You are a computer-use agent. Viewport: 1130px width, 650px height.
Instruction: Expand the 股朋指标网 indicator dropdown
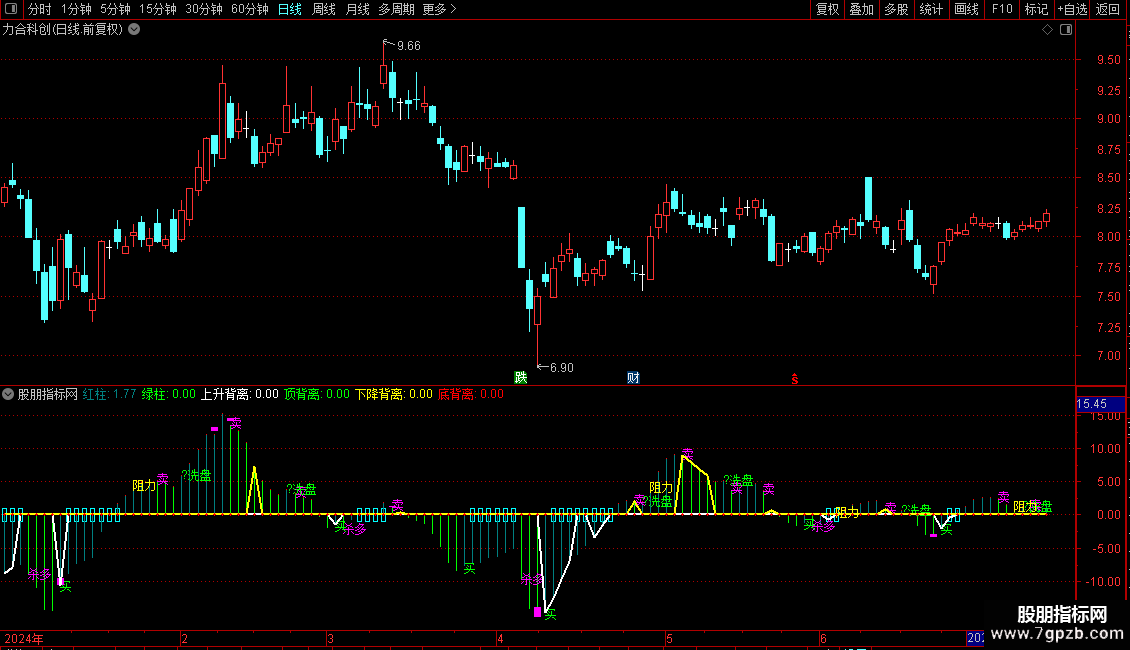coord(8,394)
